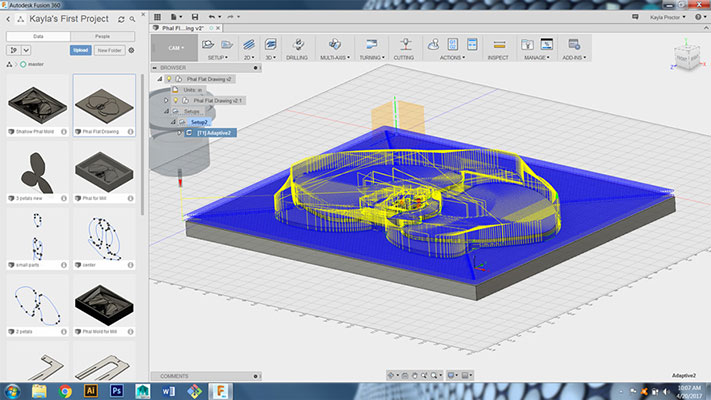Open the data panel grid icon

[157, 17]
